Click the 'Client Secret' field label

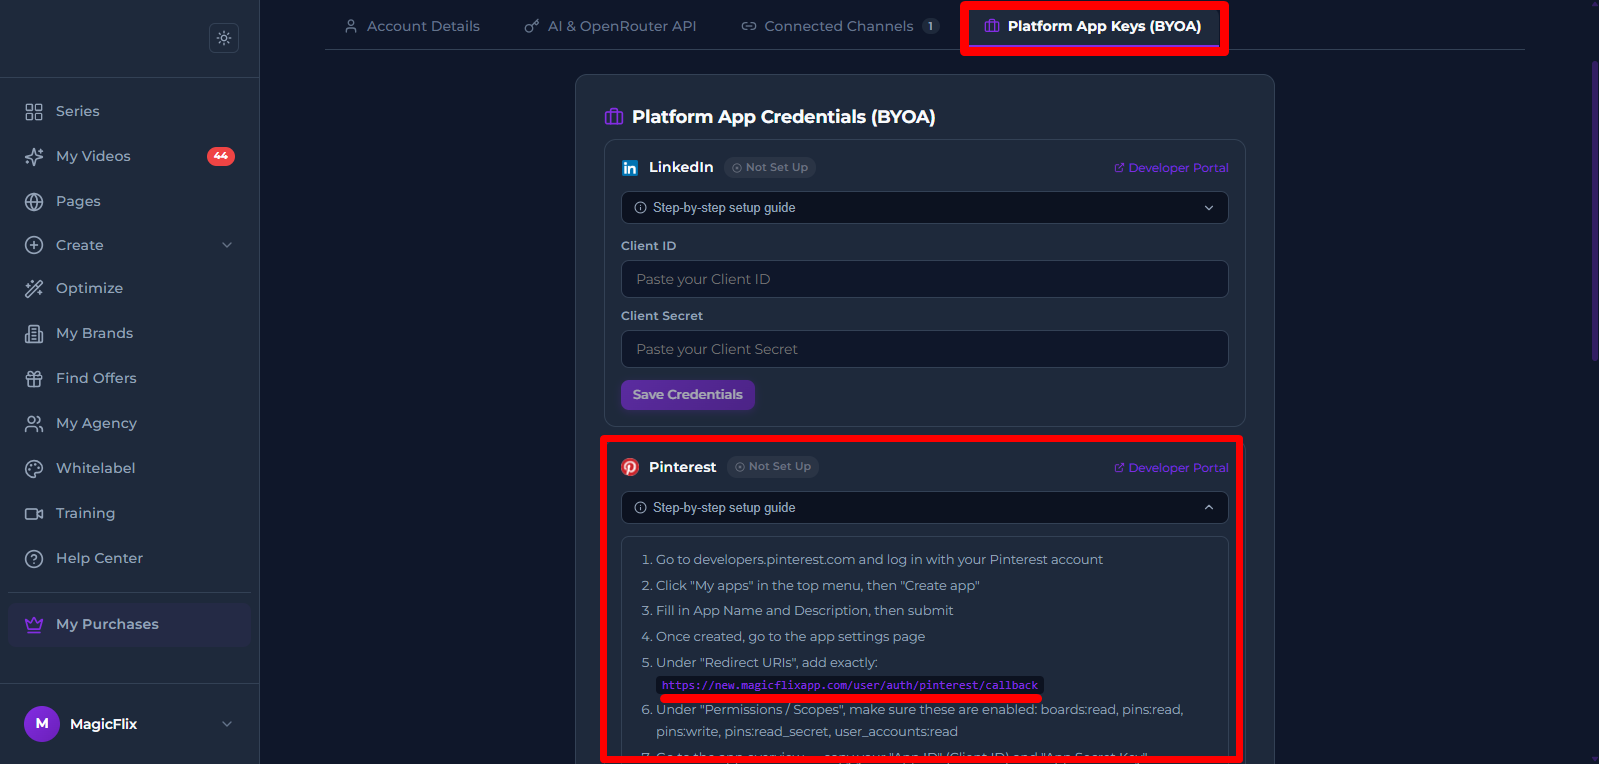pyautogui.click(x=662, y=316)
